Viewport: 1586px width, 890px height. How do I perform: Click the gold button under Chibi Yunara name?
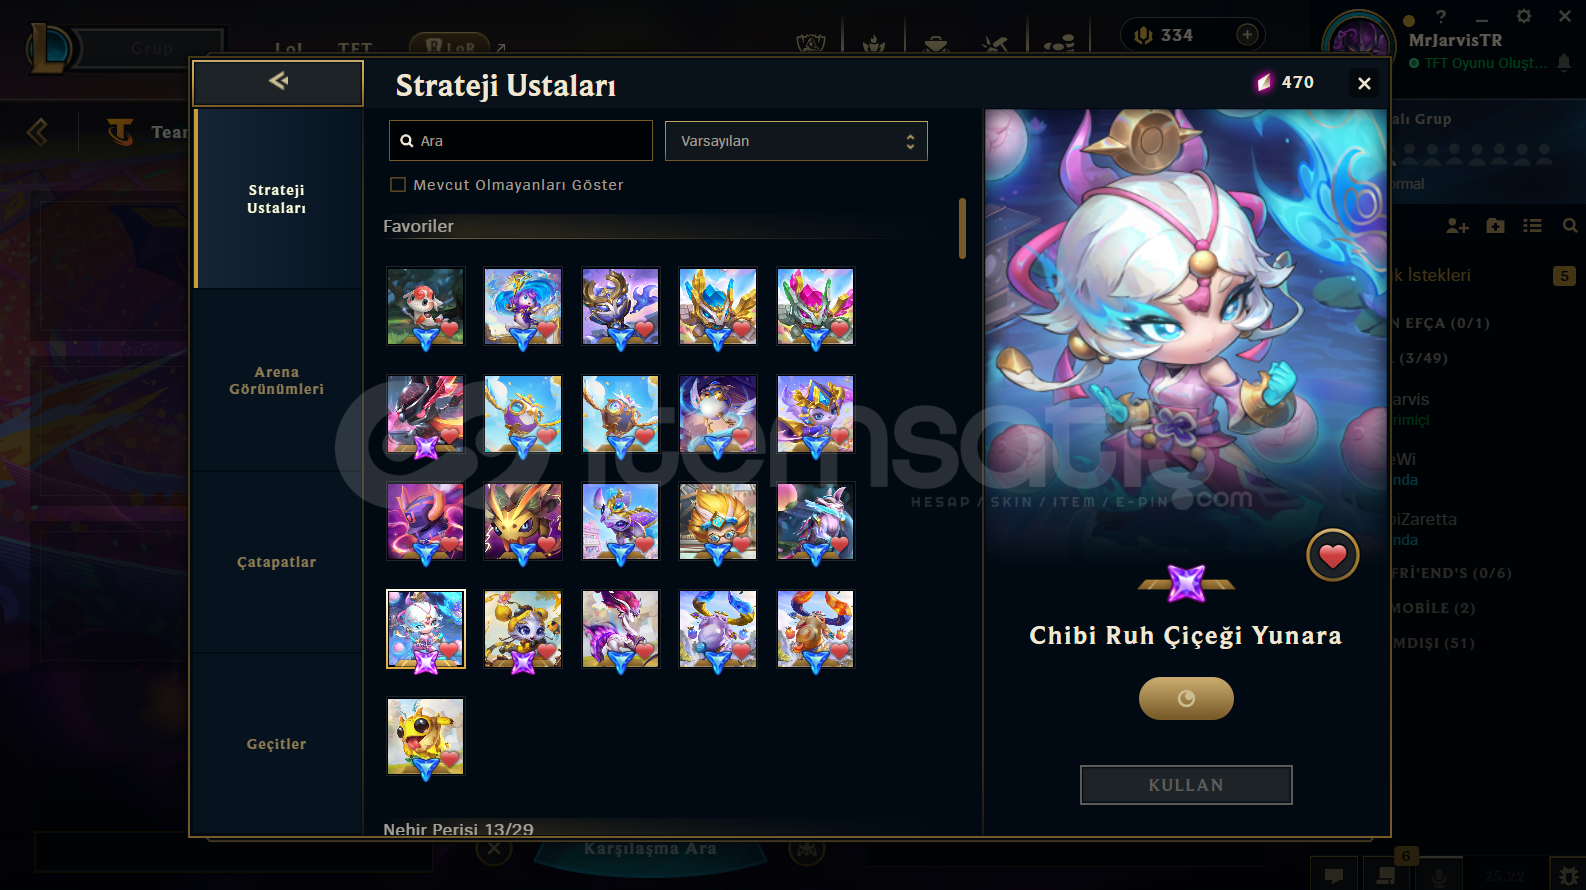click(x=1186, y=698)
